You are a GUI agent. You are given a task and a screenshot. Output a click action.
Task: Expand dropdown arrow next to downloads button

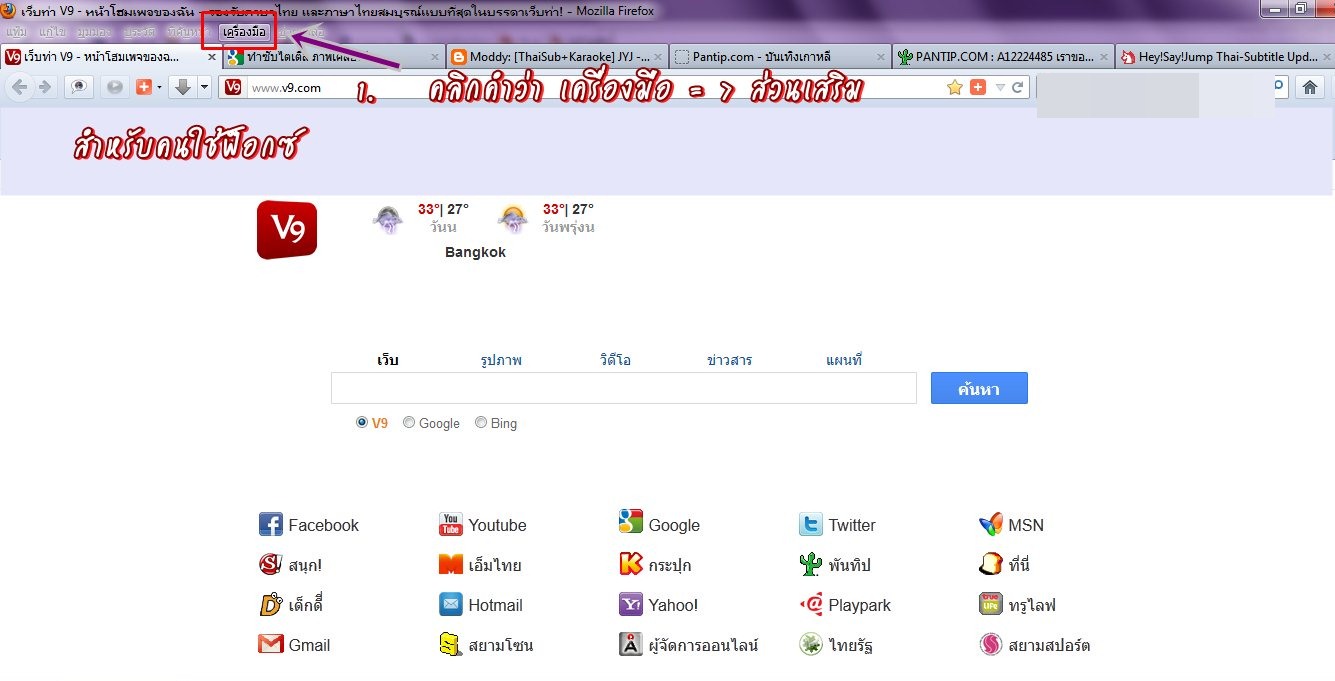pyautogui.click(x=204, y=87)
